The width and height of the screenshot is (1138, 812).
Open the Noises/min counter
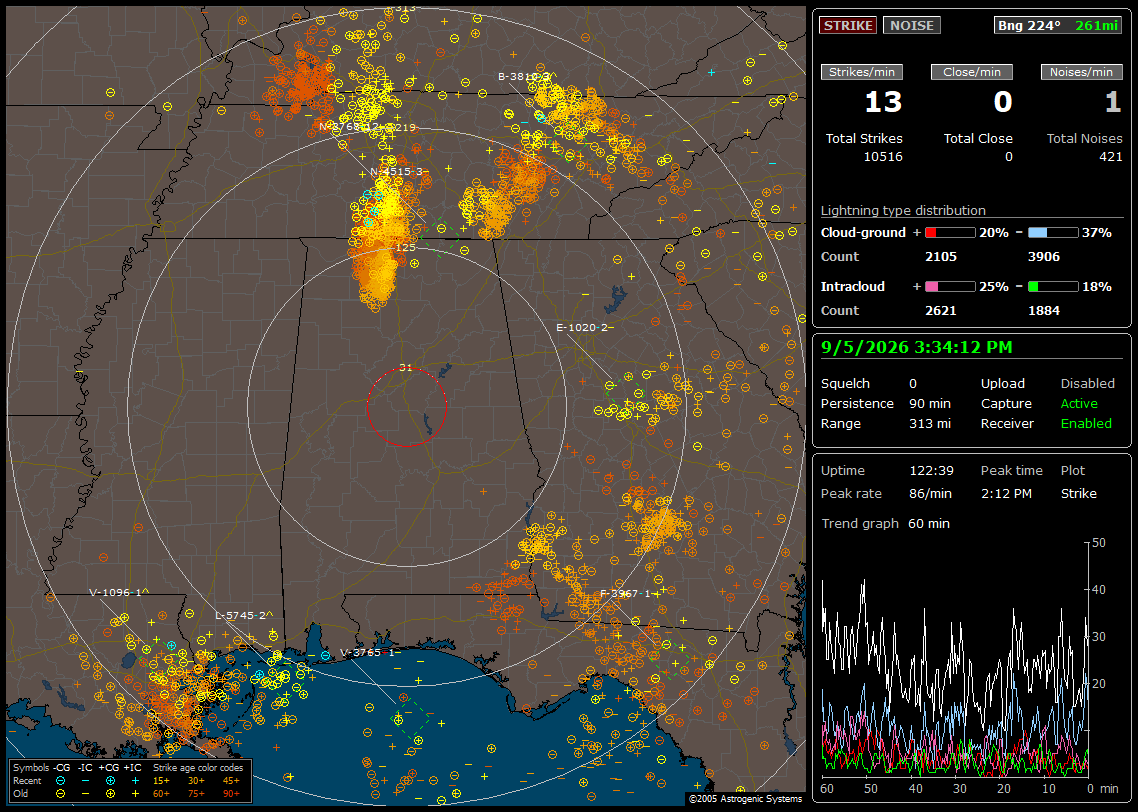[1081, 72]
